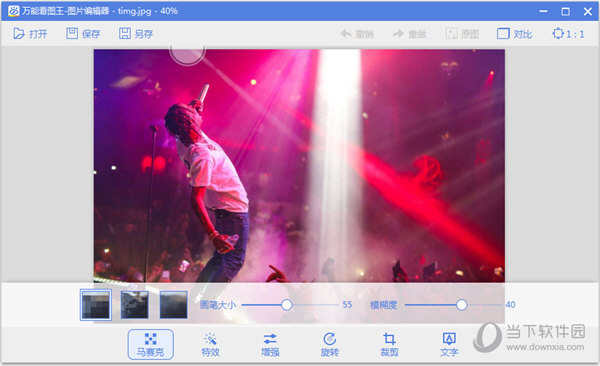The height and width of the screenshot is (366, 600).
Task: Show original image via 原图
Action: click(462, 34)
